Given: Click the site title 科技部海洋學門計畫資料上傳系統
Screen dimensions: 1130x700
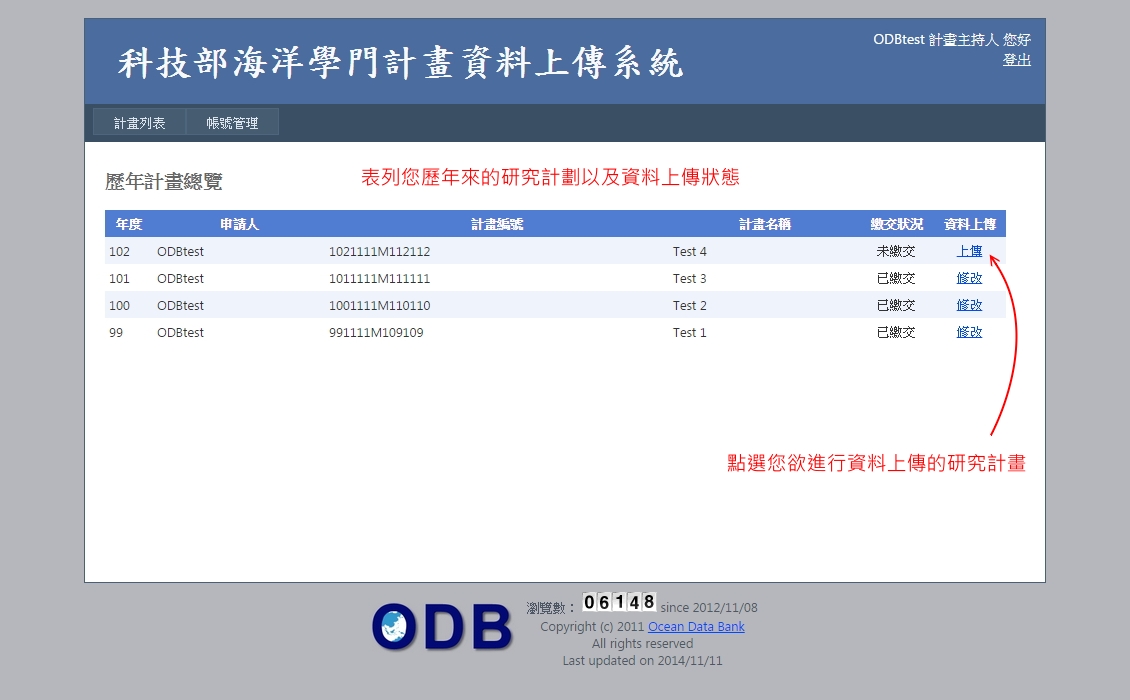Looking at the screenshot, I should [401, 63].
